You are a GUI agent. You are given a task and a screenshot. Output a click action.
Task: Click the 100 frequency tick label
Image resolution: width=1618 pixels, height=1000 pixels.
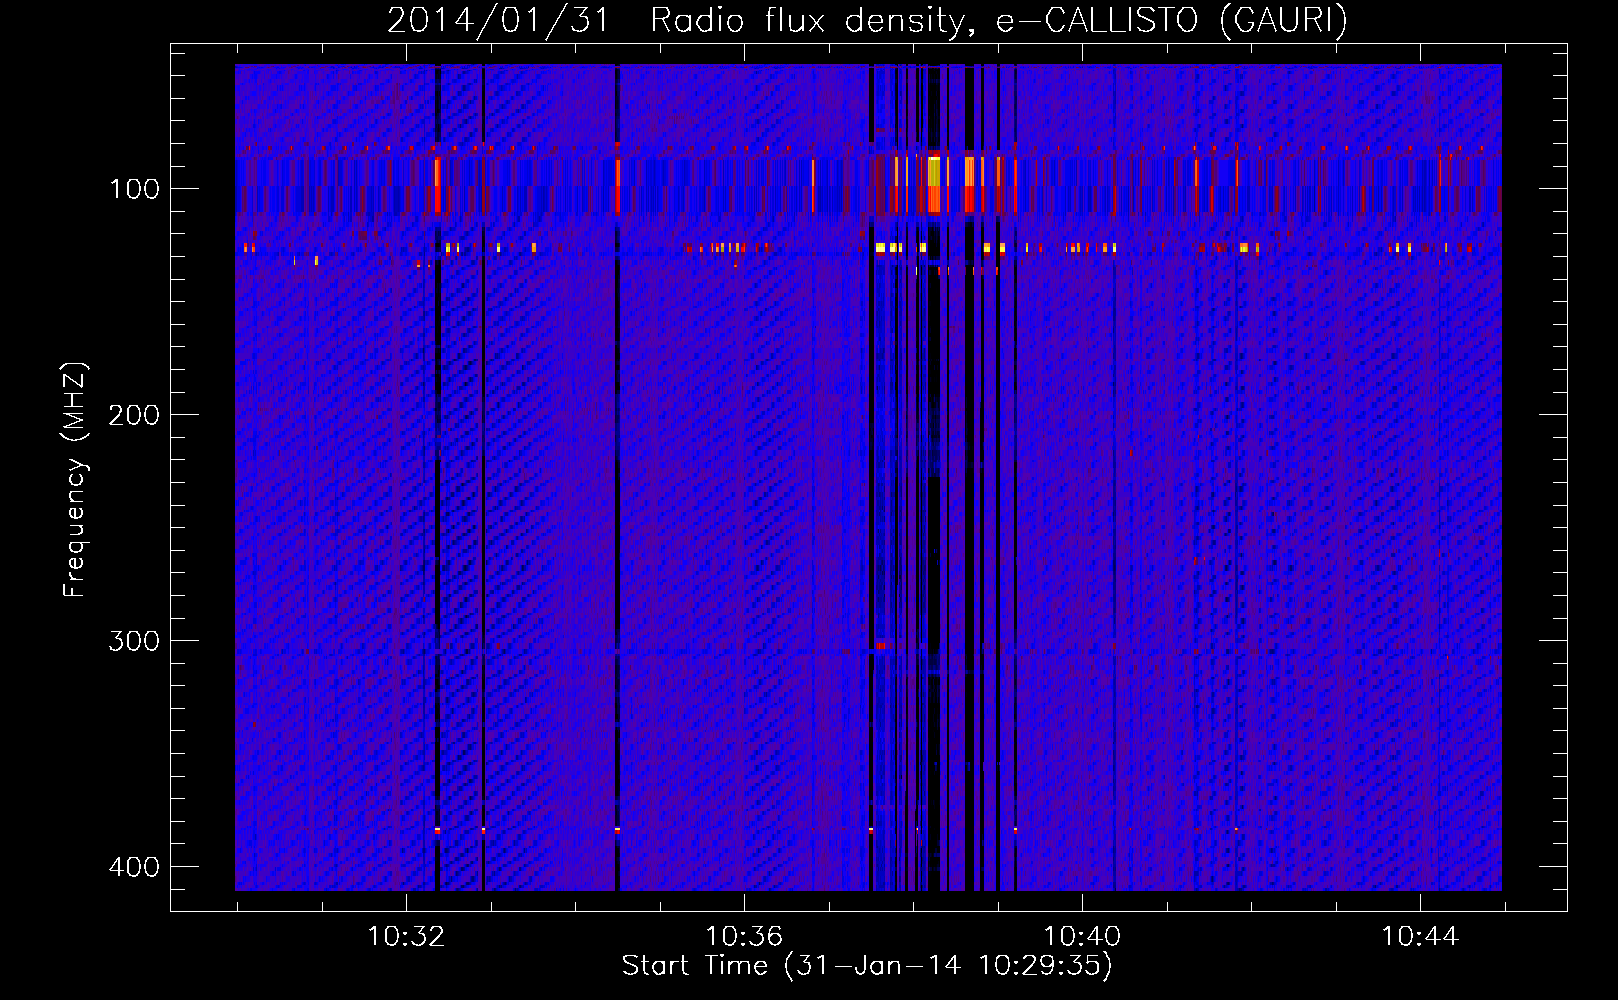tap(134, 189)
